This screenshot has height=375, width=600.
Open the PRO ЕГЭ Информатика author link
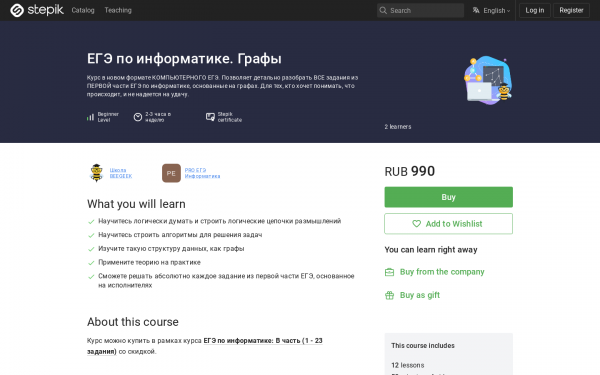(x=202, y=173)
